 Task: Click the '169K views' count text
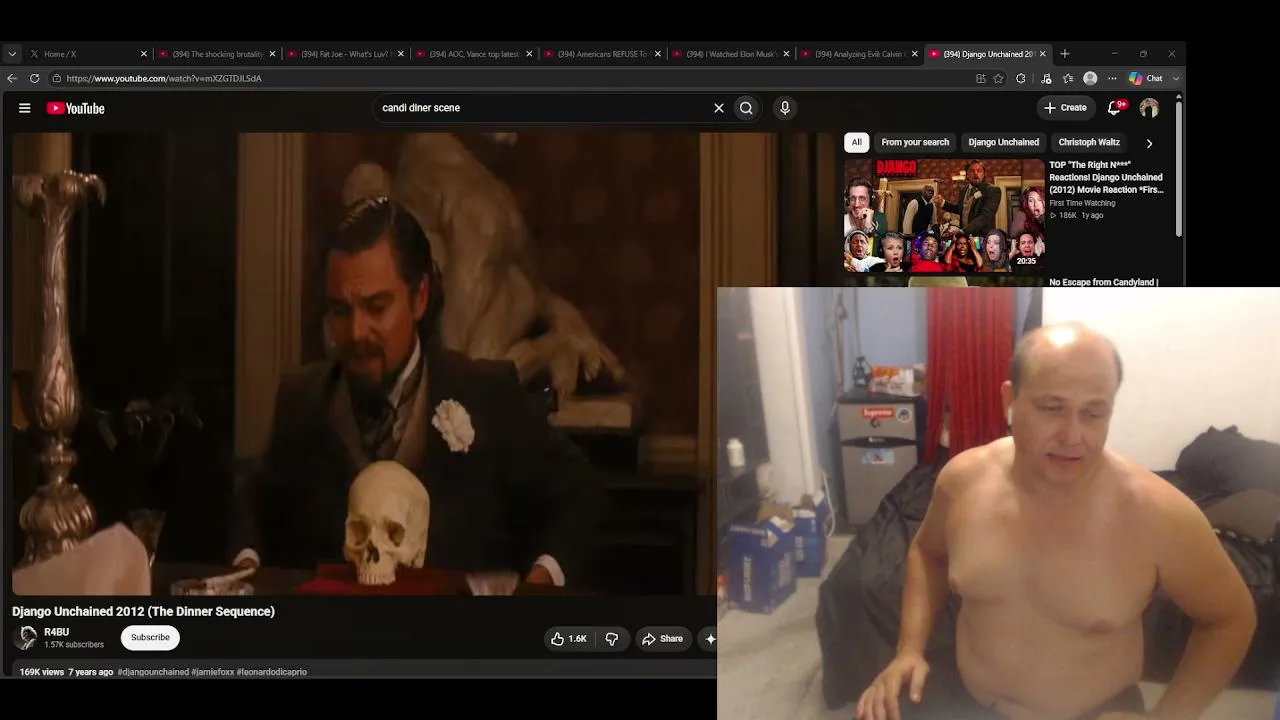click(41, 672)
